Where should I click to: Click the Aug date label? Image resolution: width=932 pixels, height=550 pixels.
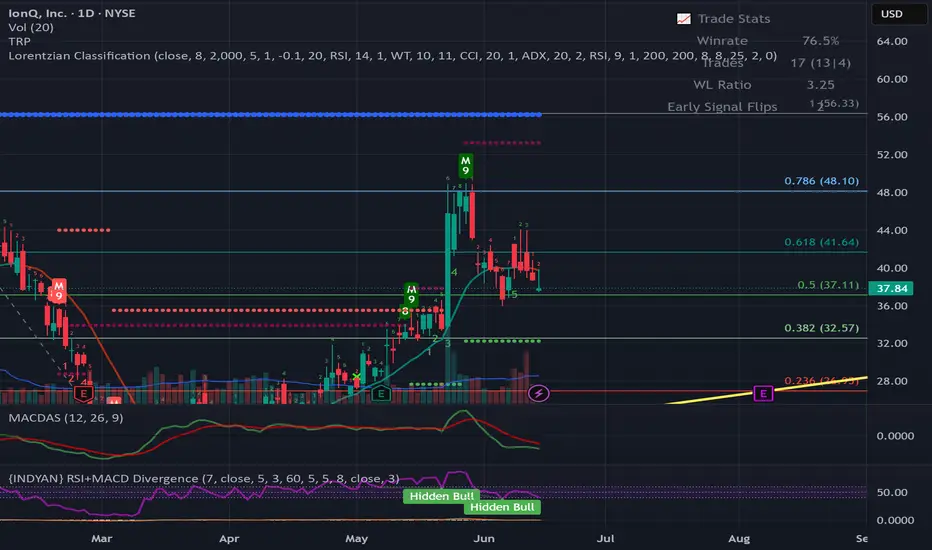click(739, 539)
